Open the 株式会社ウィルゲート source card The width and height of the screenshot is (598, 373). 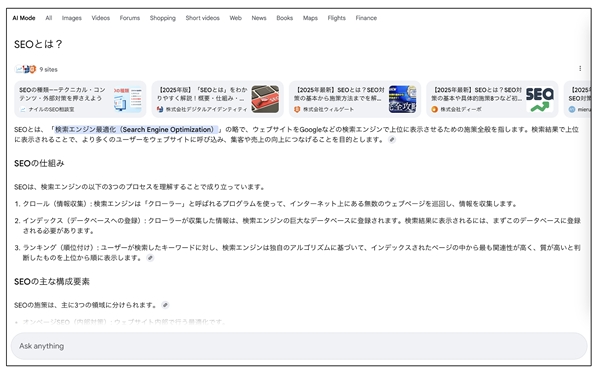[355, 99]
